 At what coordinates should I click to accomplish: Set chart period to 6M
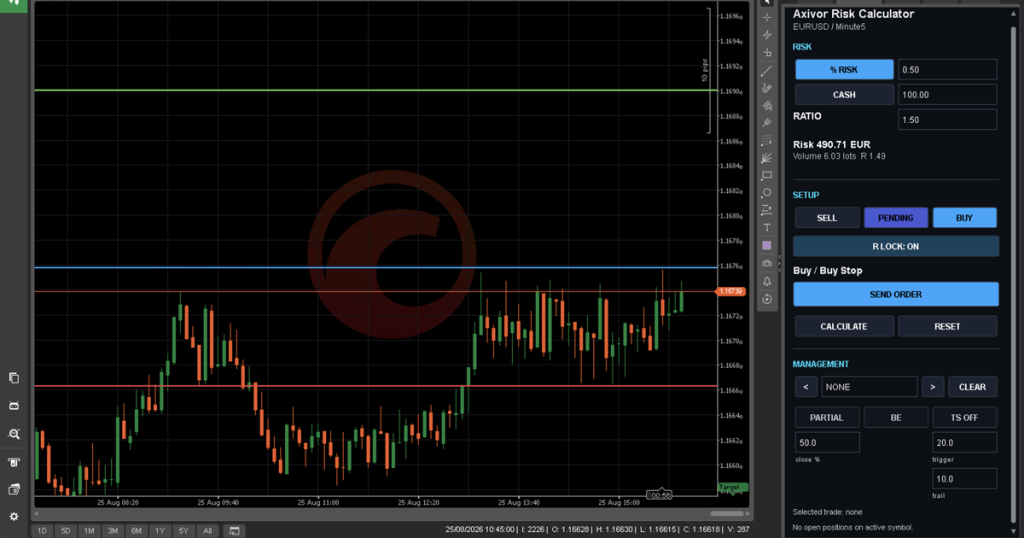point(136,531)
